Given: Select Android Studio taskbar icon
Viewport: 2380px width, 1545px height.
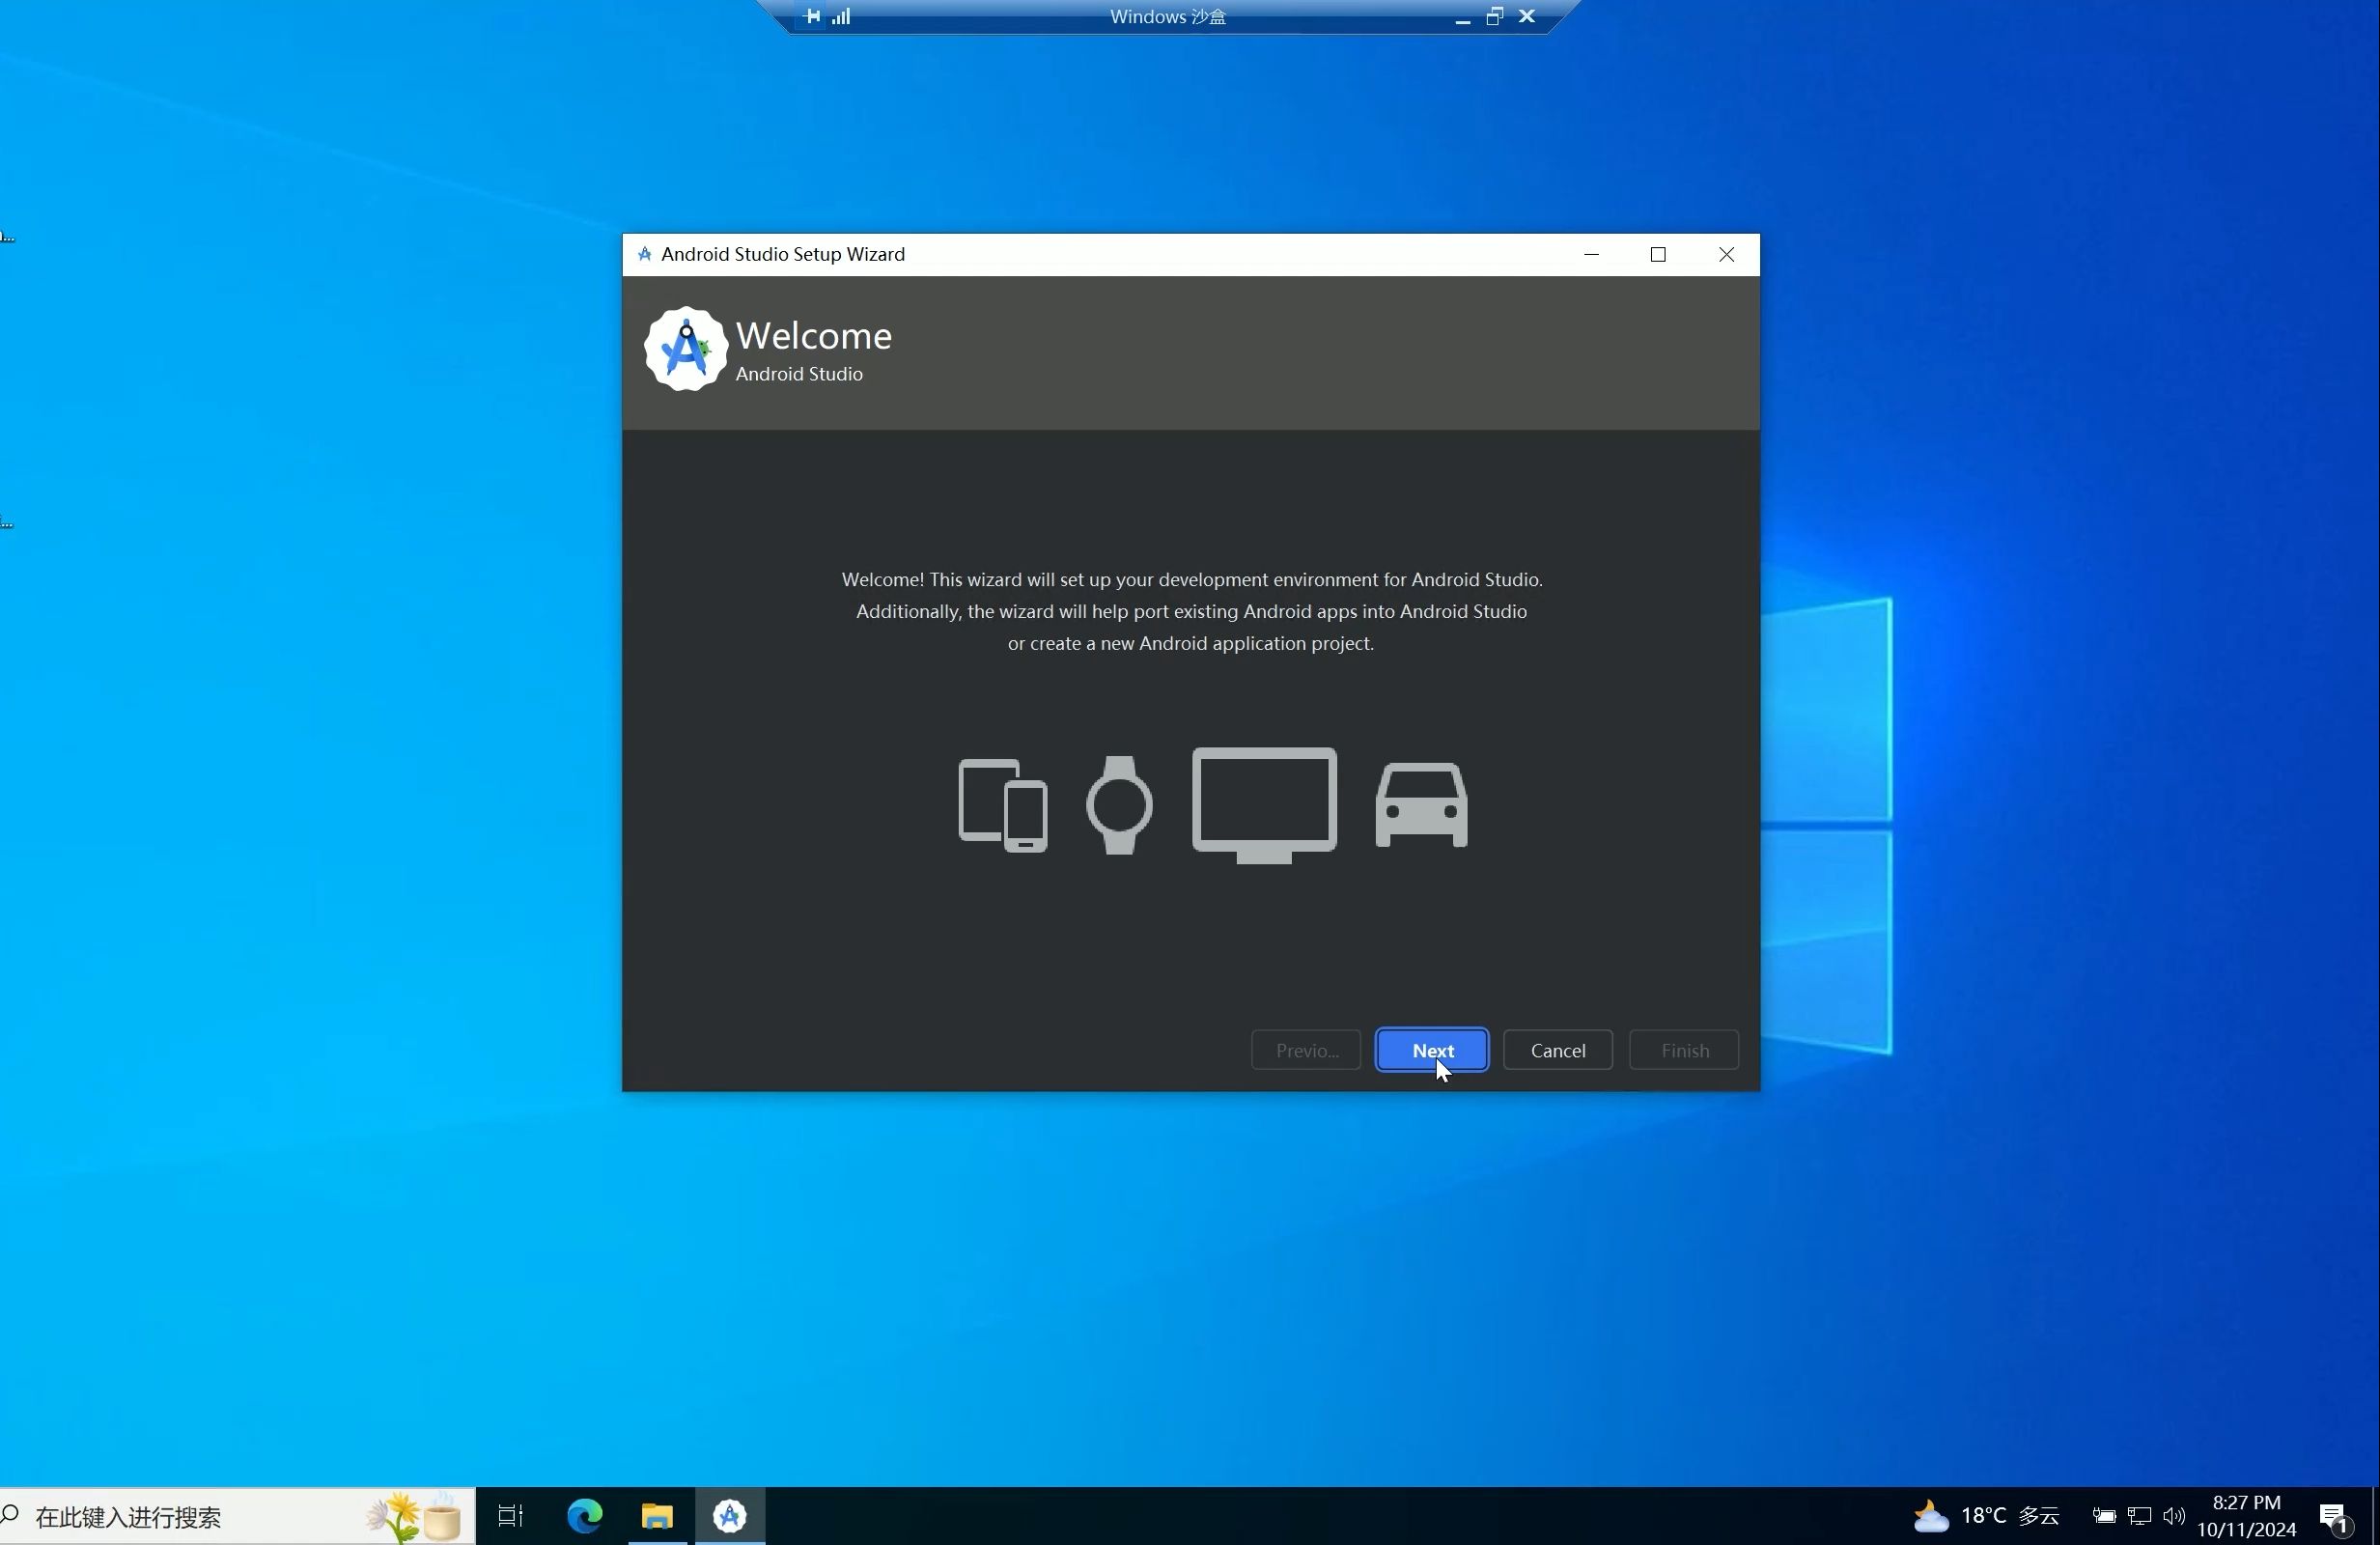Looking at the screenshot, I should point(730,1516).
